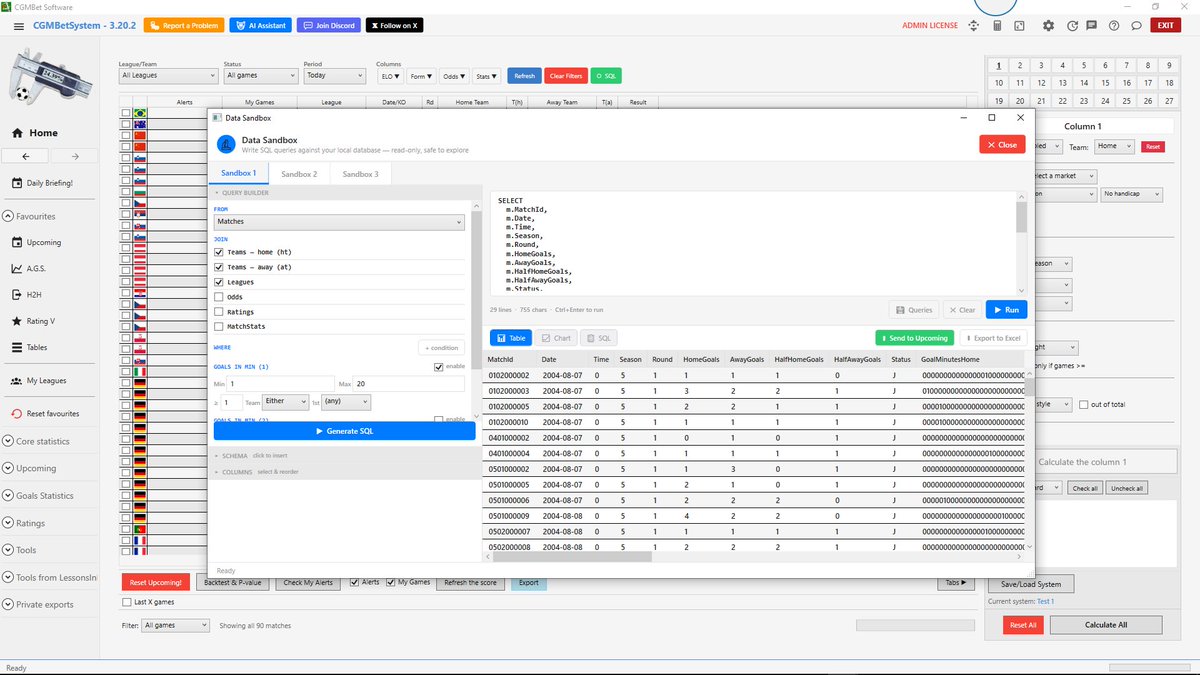Expand the Core statistics sidebar section
The width and height of the screenshot is (1200, 675).
coord(37,441)
